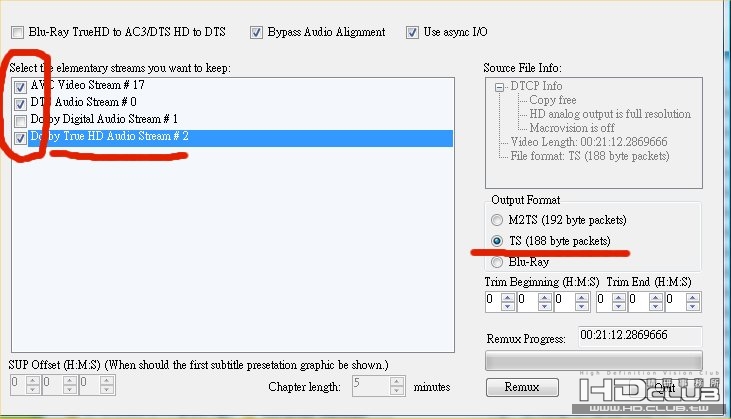
Task: Increase Chapter length minutes spinner
Action: (x=397, y=381)
